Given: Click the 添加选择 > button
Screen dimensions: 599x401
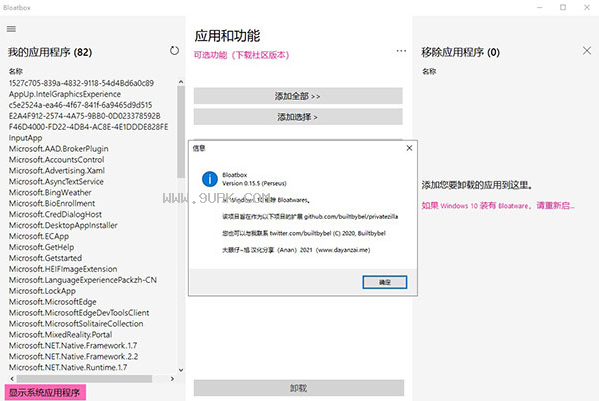Looking at the screenshot, I should click(x=298, y=117).
